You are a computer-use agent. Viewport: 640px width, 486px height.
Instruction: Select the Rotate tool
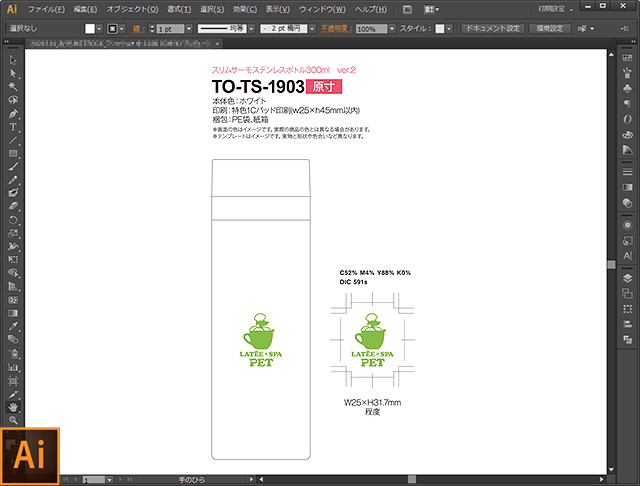coord(13,219)
